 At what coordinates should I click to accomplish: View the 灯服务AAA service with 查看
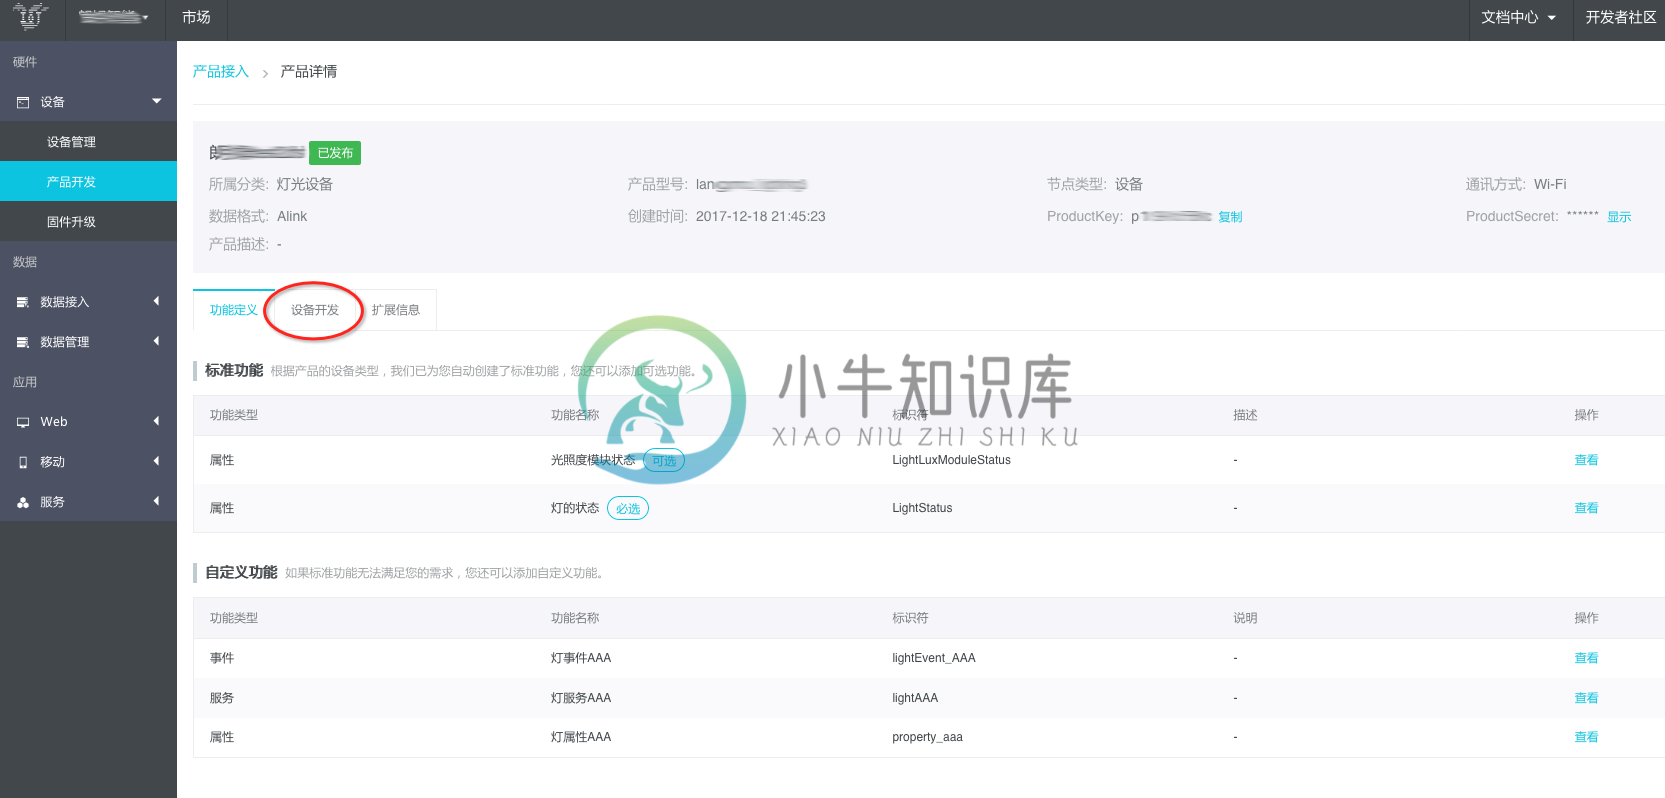1586,698
